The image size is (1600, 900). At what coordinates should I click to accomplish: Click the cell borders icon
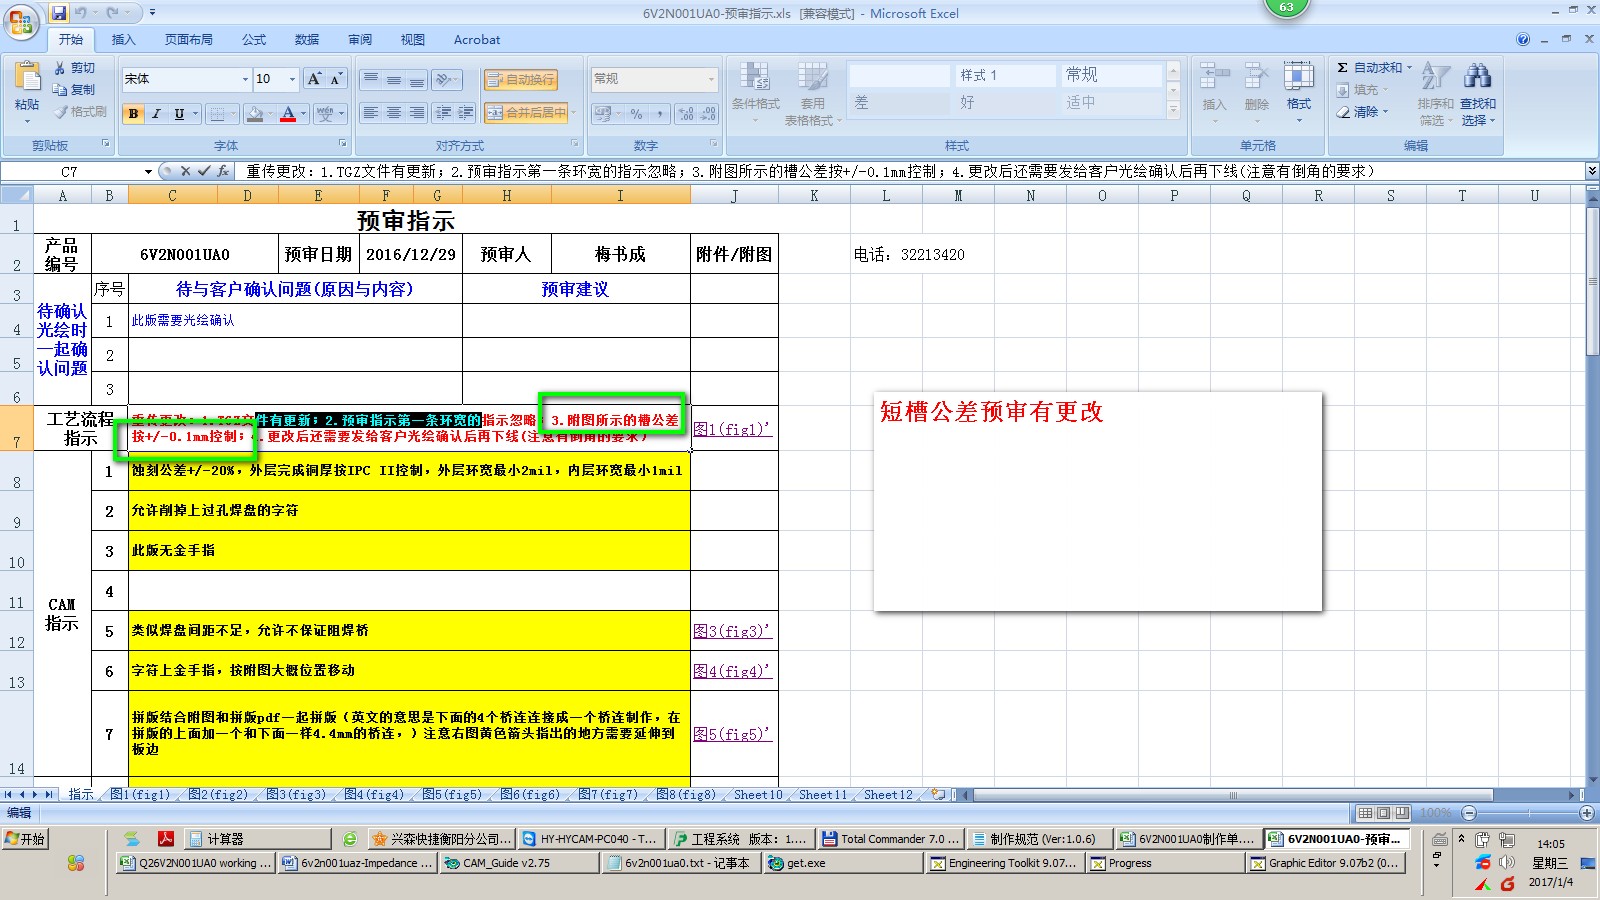point(218,113)
